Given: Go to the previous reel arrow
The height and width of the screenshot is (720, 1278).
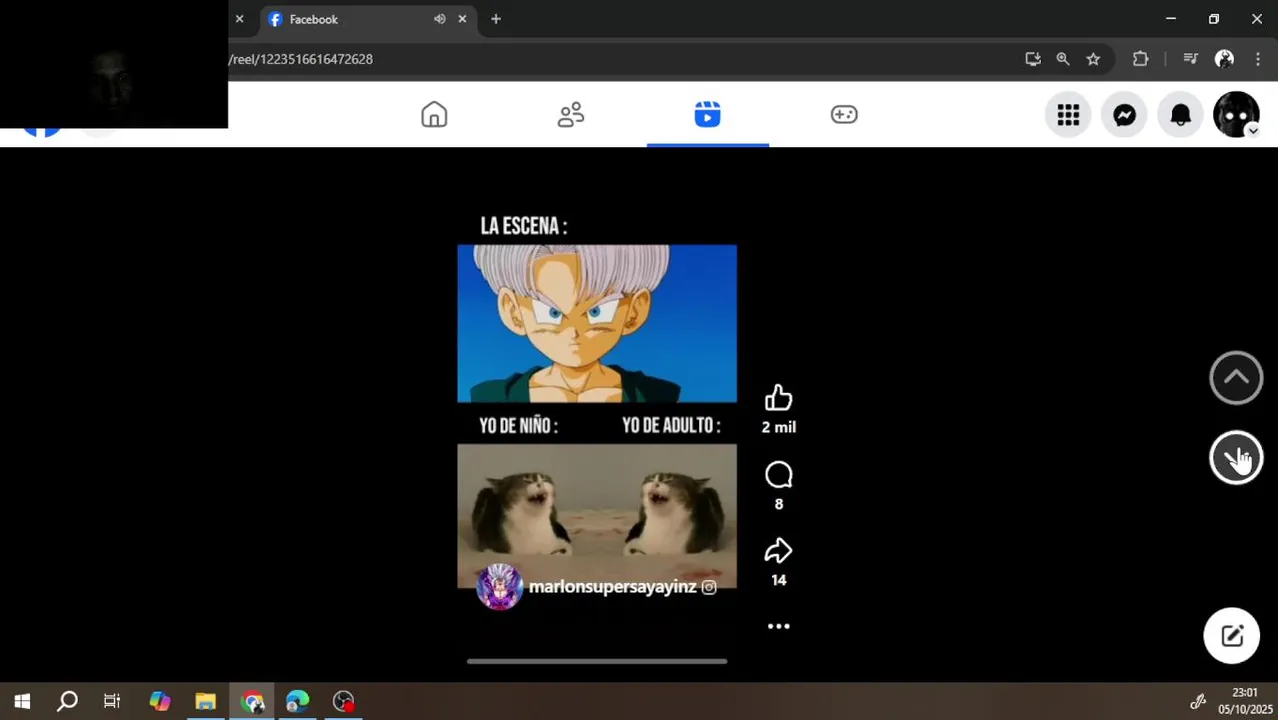Looking at the screenshot, I should point(1236,378).
